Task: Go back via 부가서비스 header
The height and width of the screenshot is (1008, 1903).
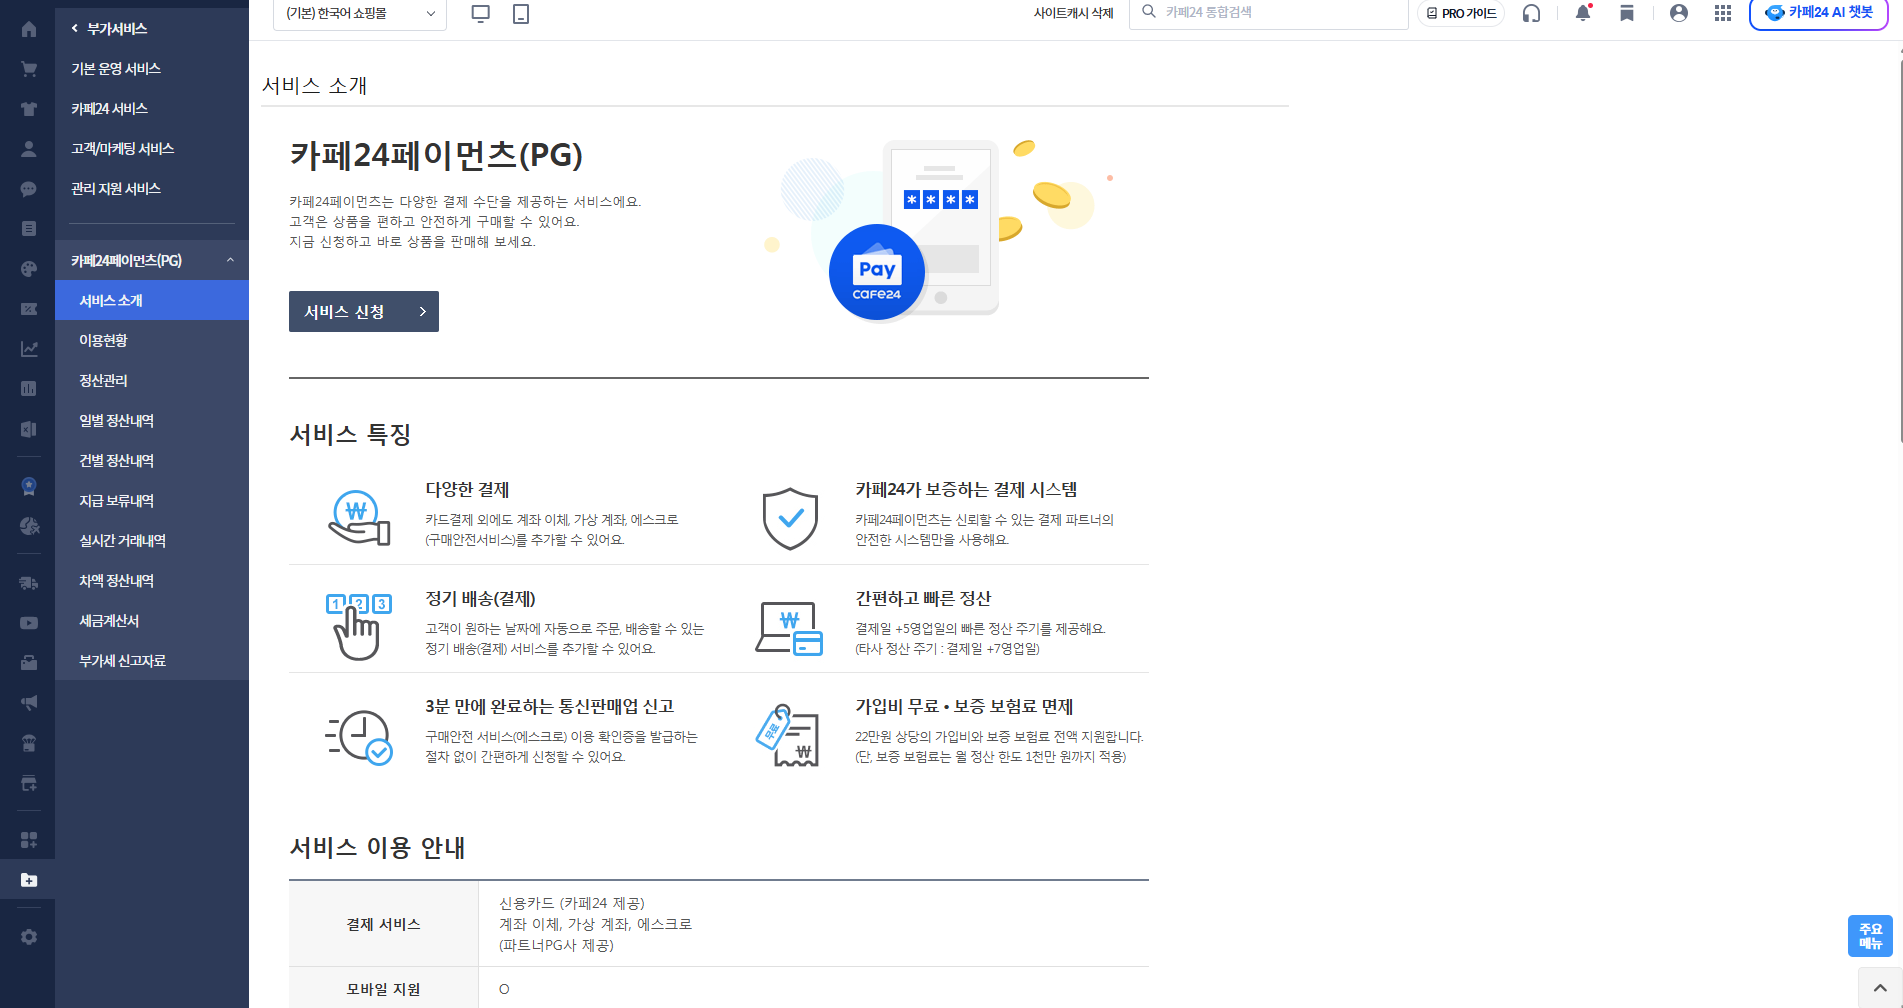Action: [109, 29]
